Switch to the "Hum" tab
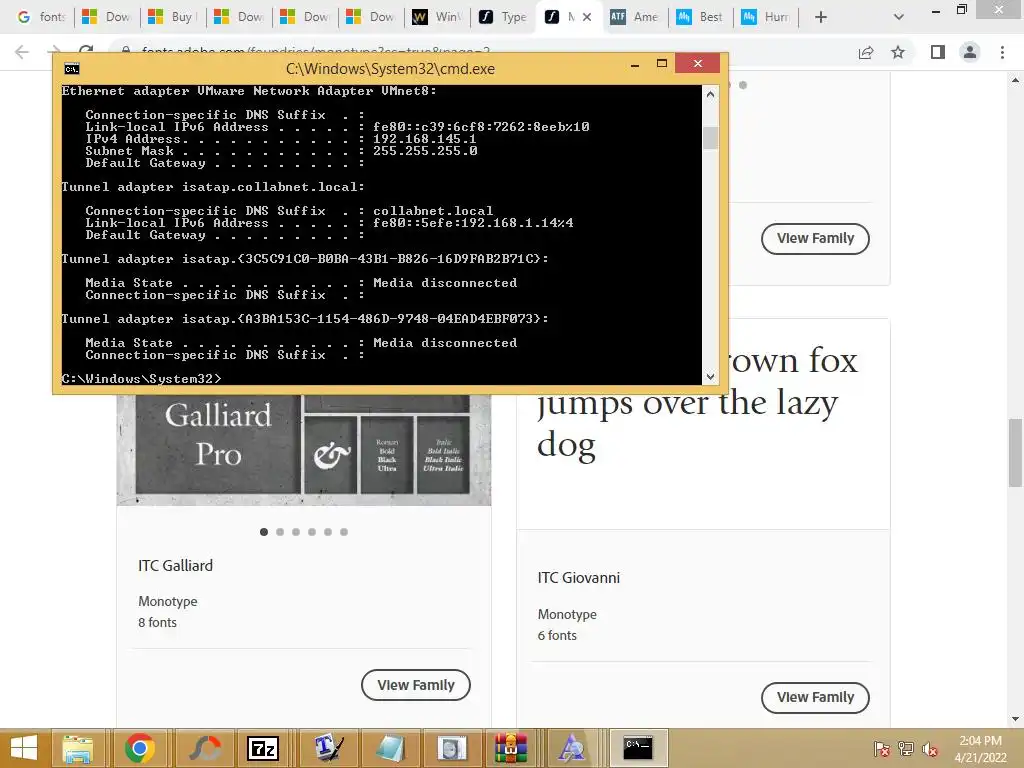The height and width of the screenshot is (768, 1024). (x=767, y=17)
